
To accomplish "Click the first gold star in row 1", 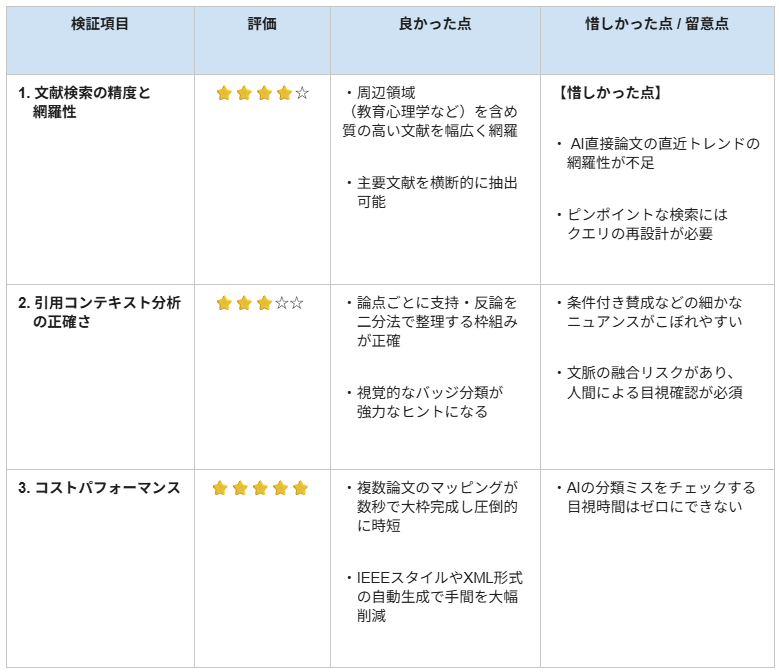I will coord(224,93).
